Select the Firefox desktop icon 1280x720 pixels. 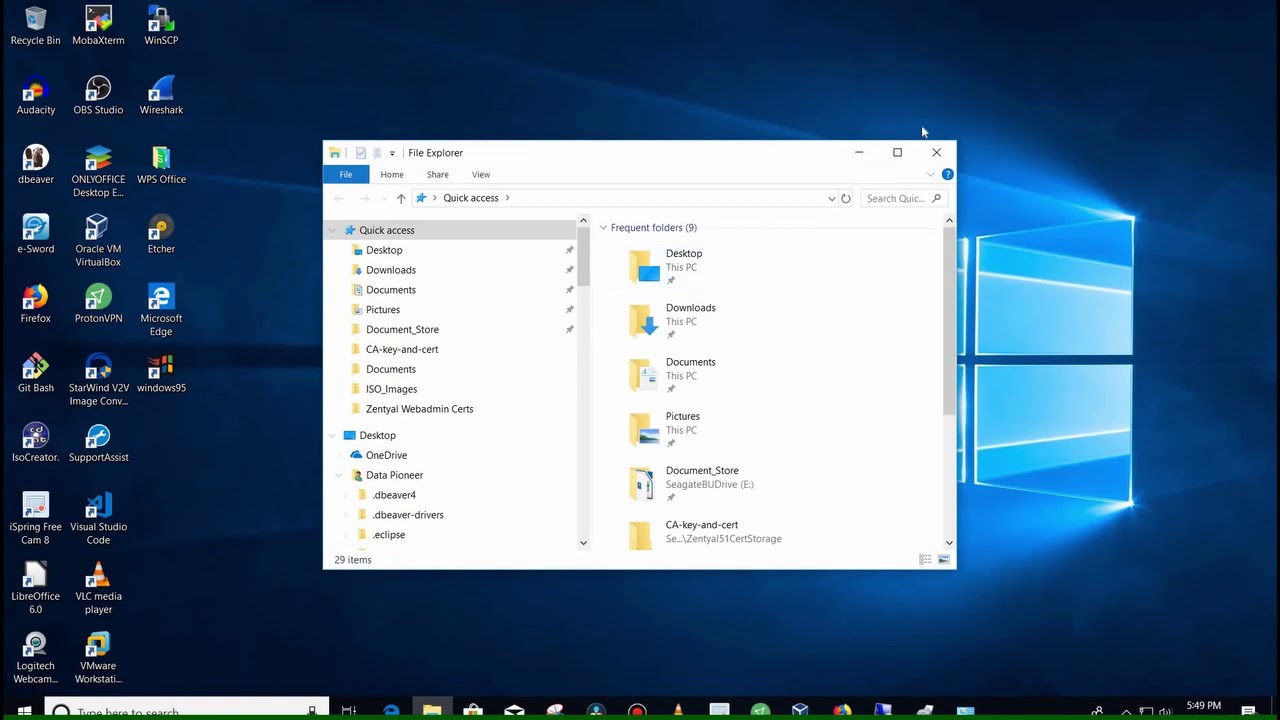[35, 304]
